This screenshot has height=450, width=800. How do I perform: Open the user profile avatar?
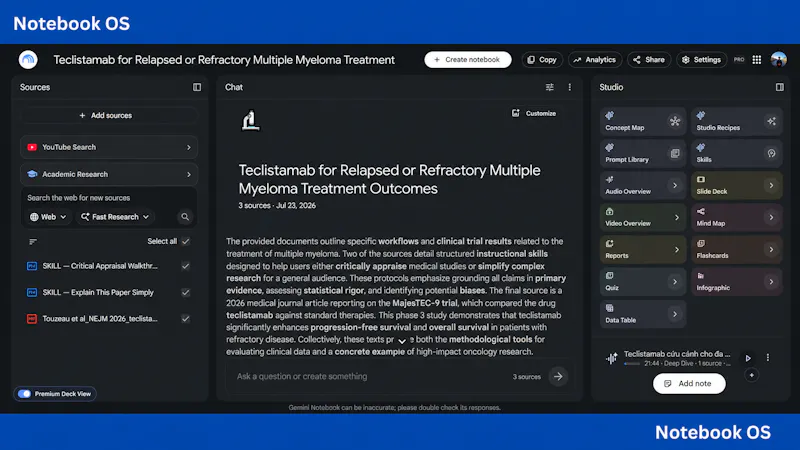779,60
